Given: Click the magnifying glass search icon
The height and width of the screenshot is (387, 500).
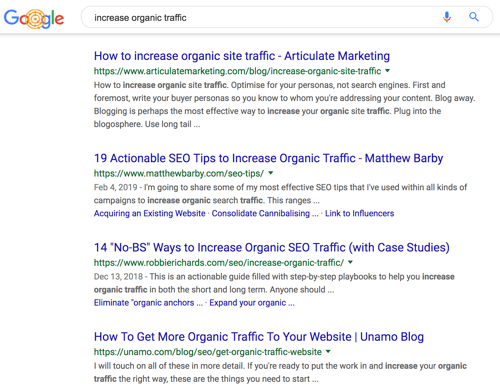Looking at the screenshot, I should 474,17.
